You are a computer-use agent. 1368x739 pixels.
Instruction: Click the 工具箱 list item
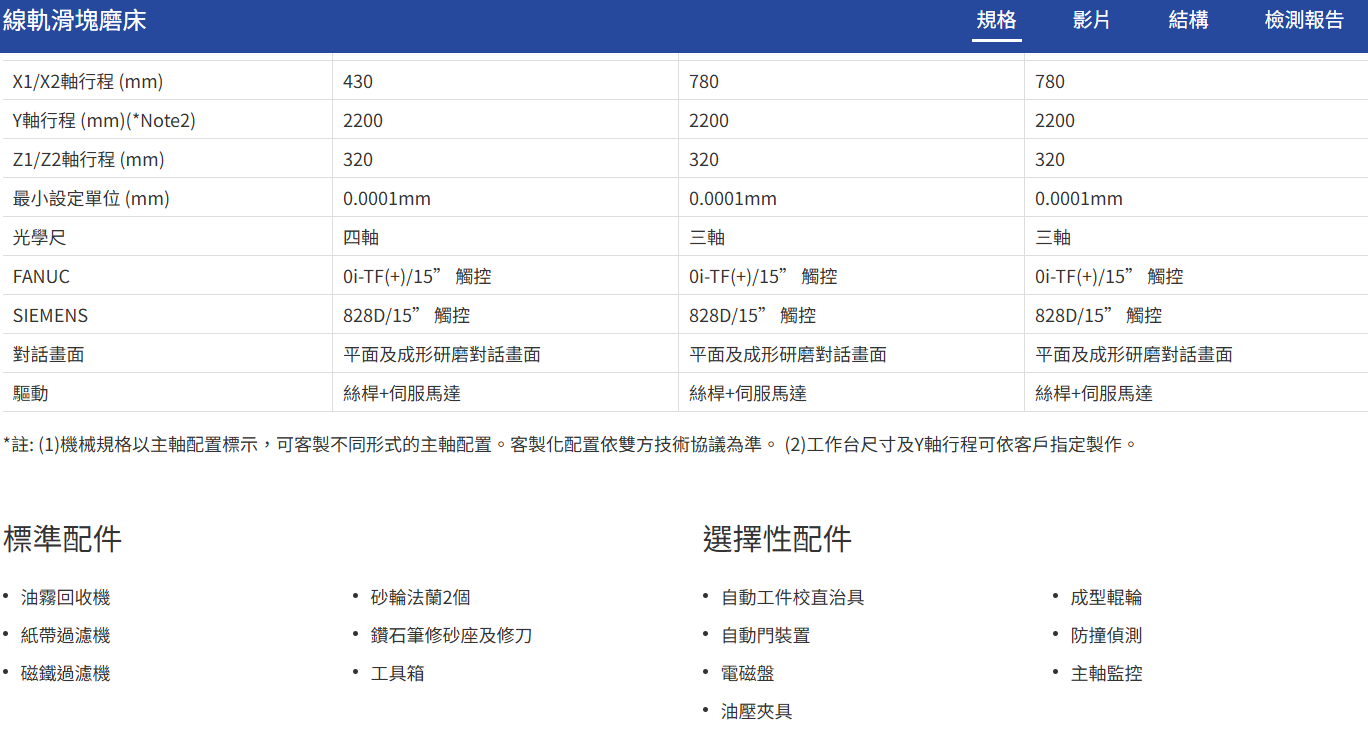click(398, 674)
